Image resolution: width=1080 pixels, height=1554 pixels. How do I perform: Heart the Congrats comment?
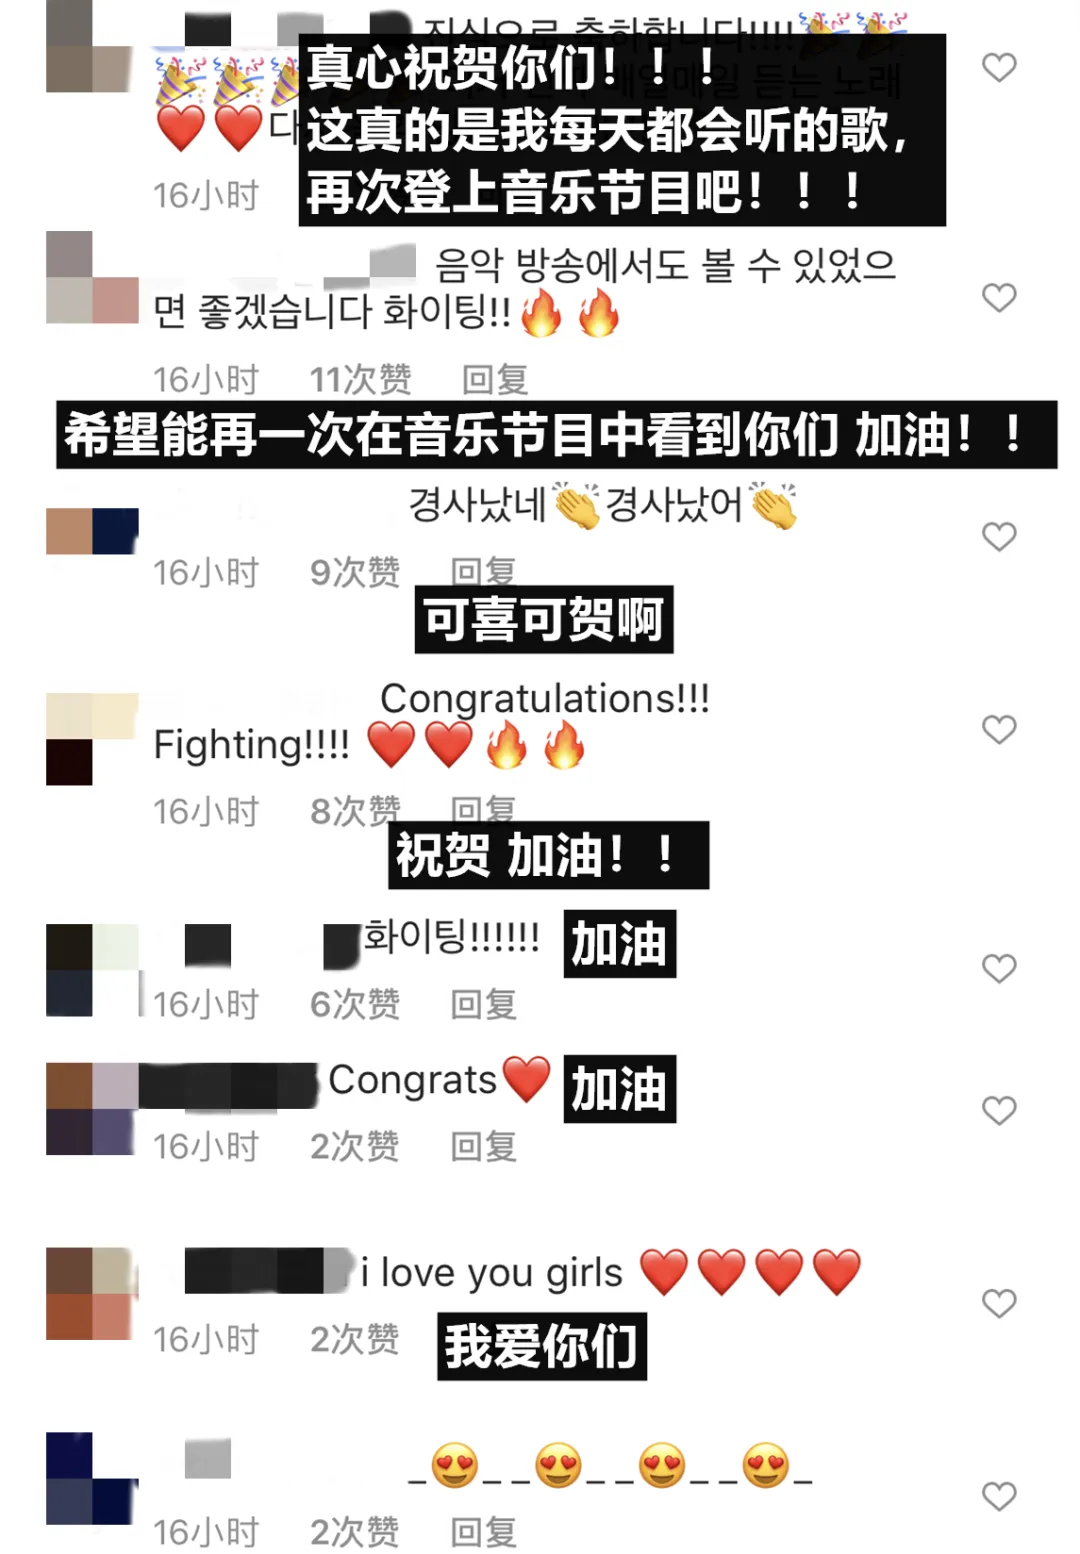[999, 1111]
